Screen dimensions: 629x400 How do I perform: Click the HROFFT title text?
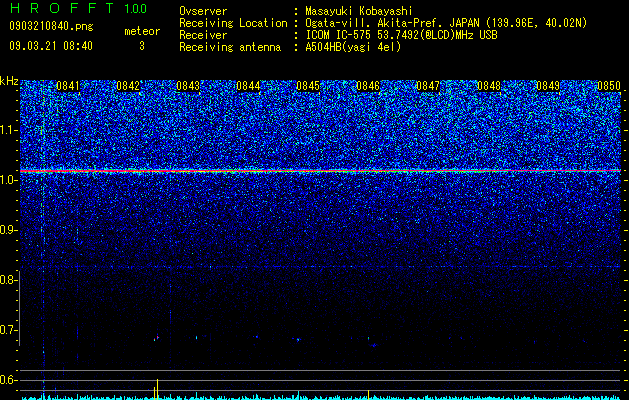click(62, 8)
